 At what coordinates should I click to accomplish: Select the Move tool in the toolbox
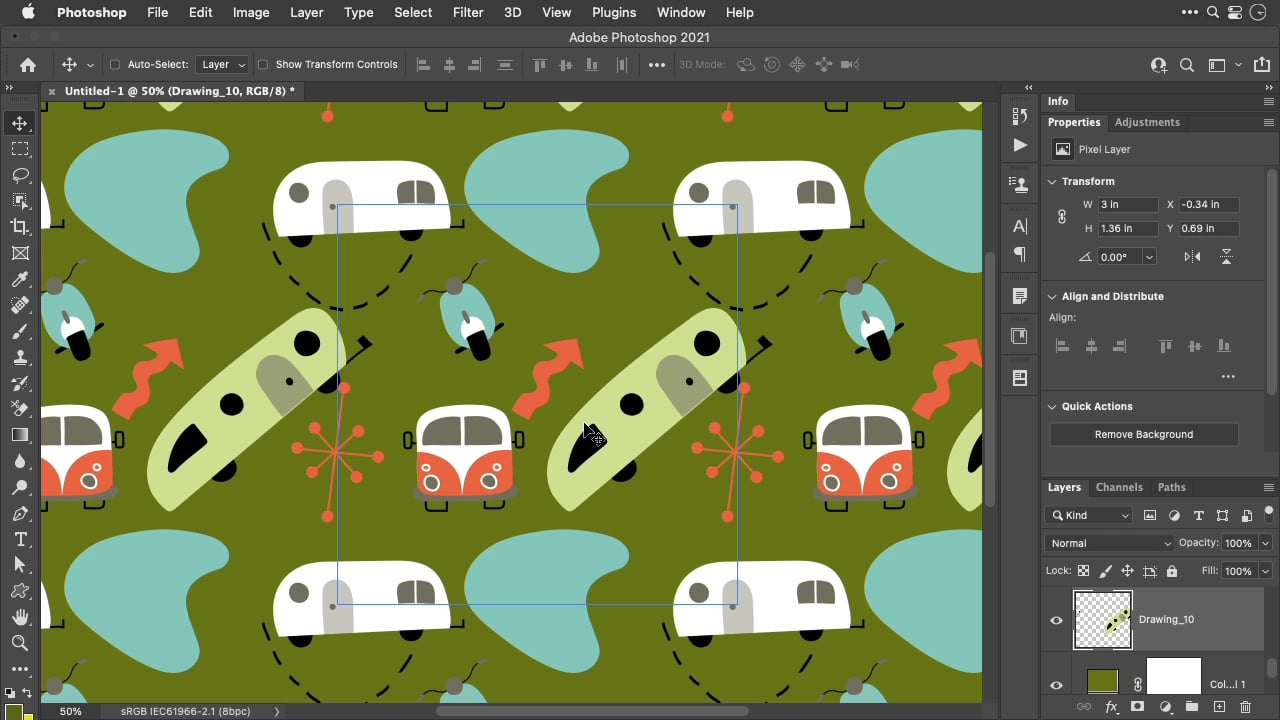20,123
